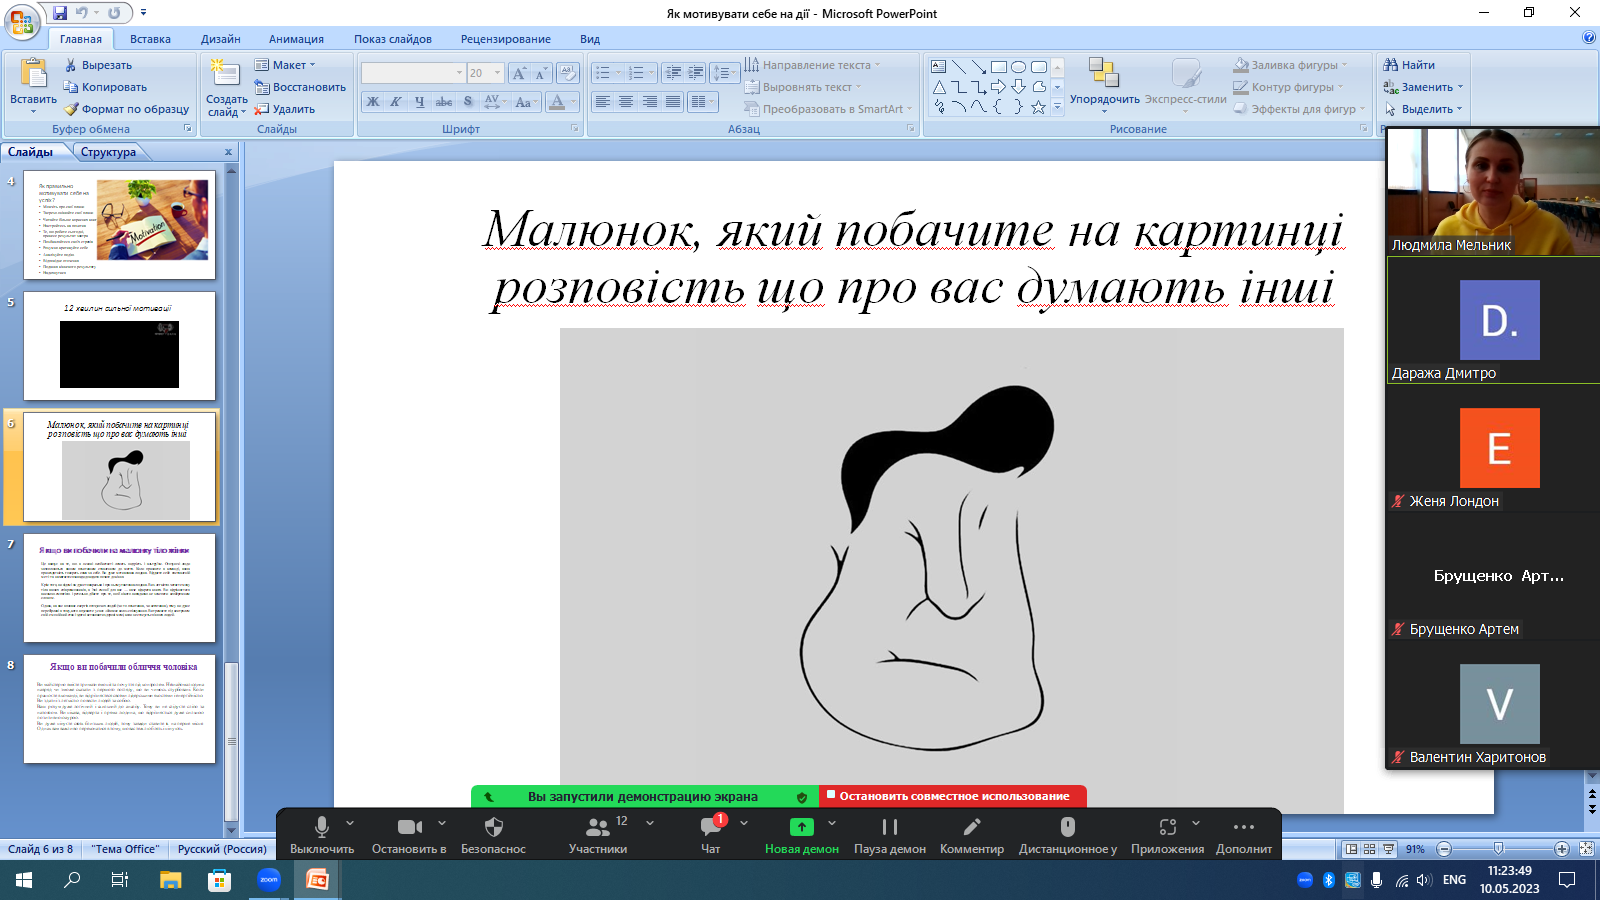The width and height of the screenshot is (1600, 900).
Task: Toggle justify paragraph alignment
Action: tap(673, 102)
